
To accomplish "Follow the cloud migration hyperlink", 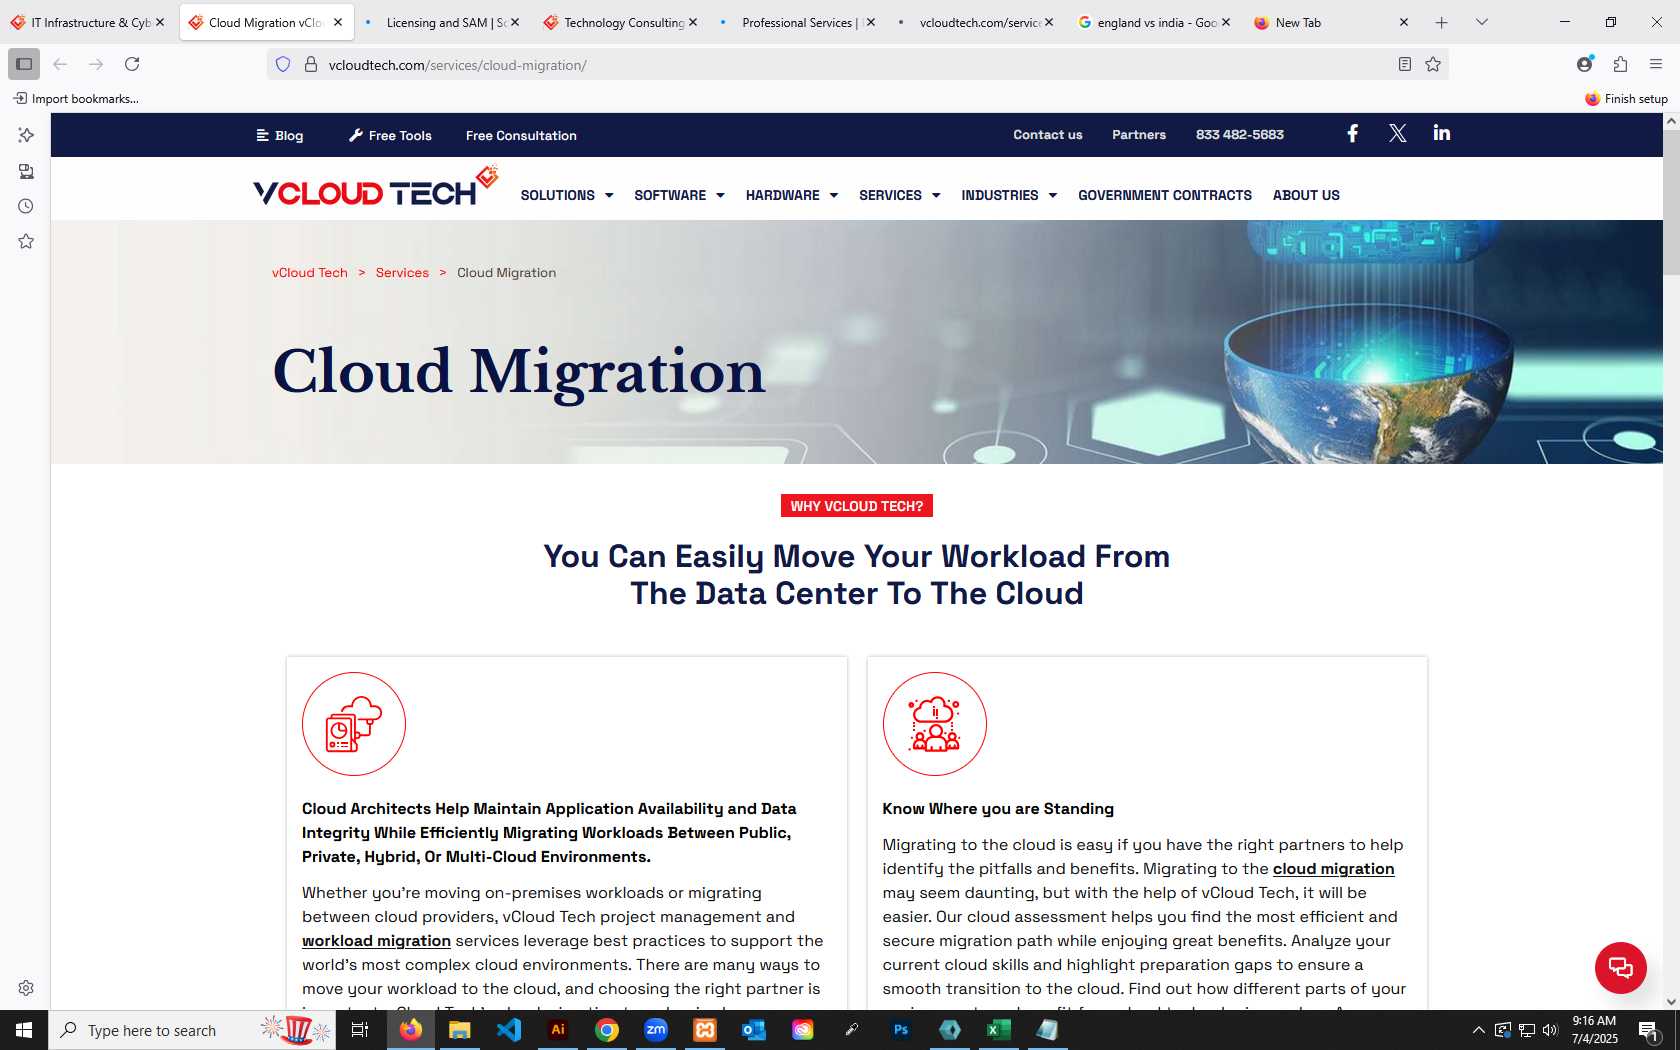I will coord(1333,868).
